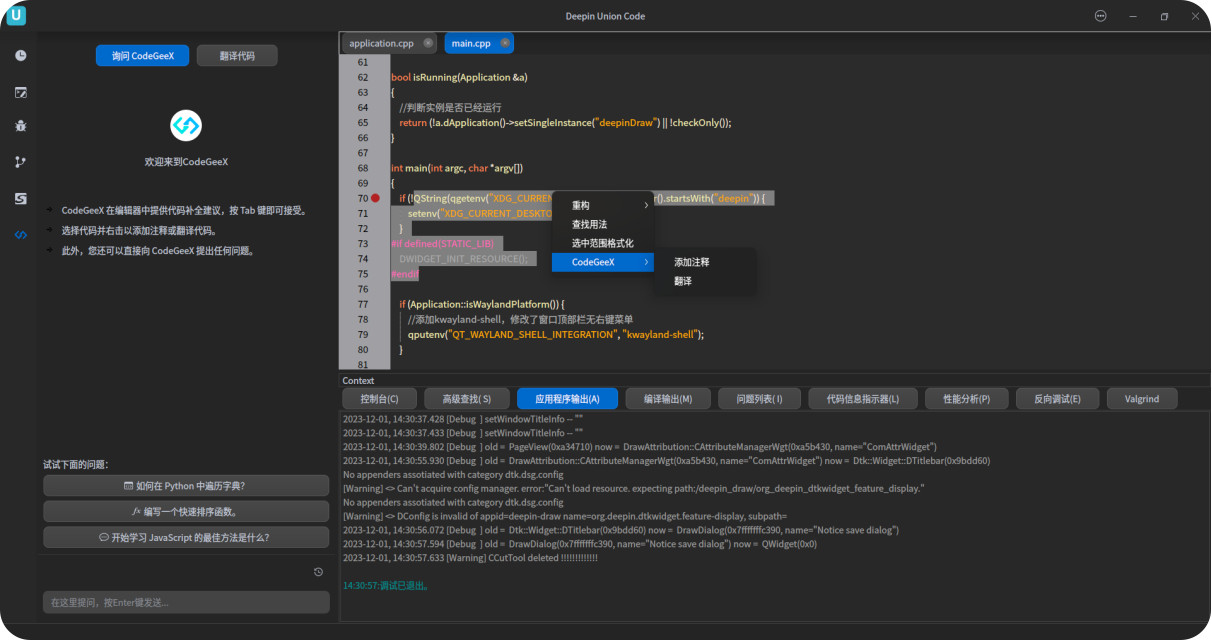Click the 'if (Application::isWaylandPlatform())' code line
1212x641 pixels.
point(482,304)
